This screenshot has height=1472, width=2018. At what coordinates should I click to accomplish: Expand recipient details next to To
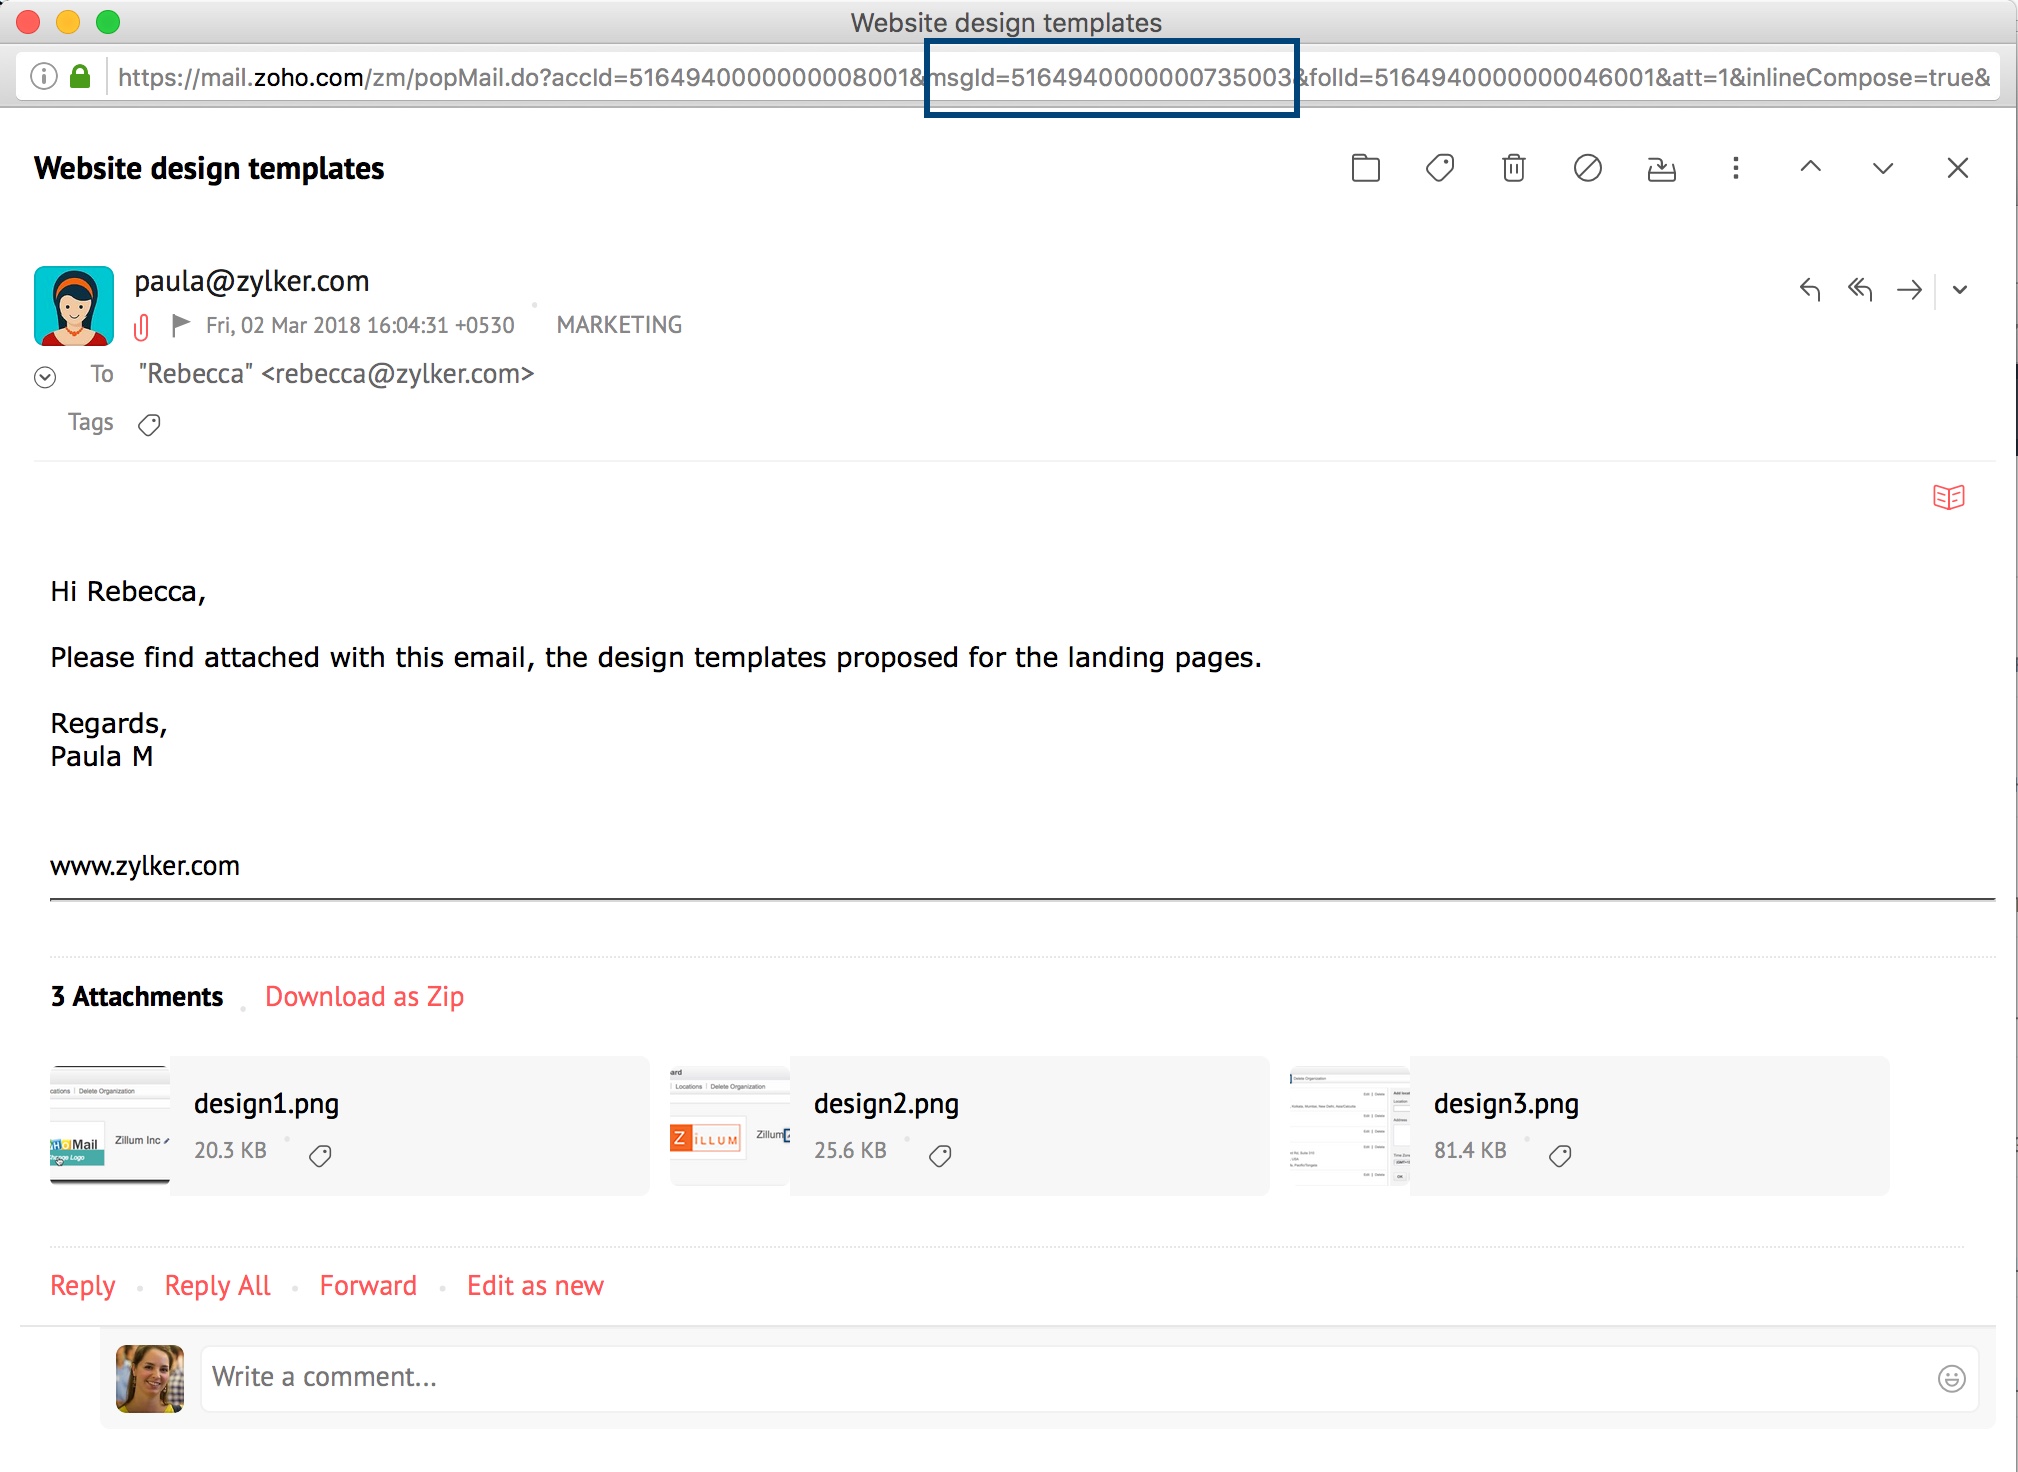(x=45, y=377)
